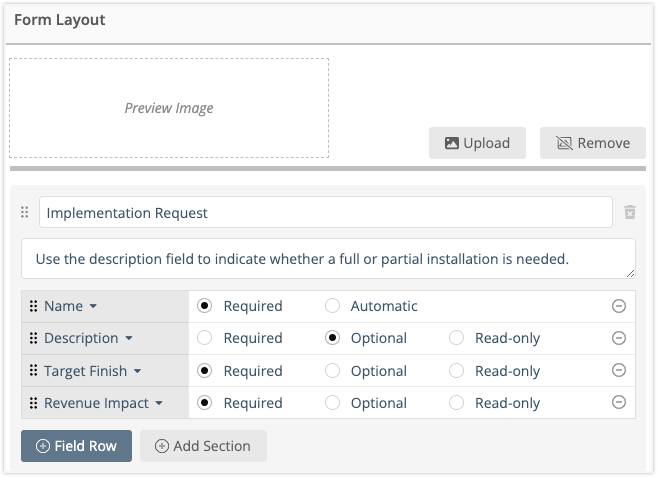
Task: Set Name field to Automatic
Action: [333, 306]
